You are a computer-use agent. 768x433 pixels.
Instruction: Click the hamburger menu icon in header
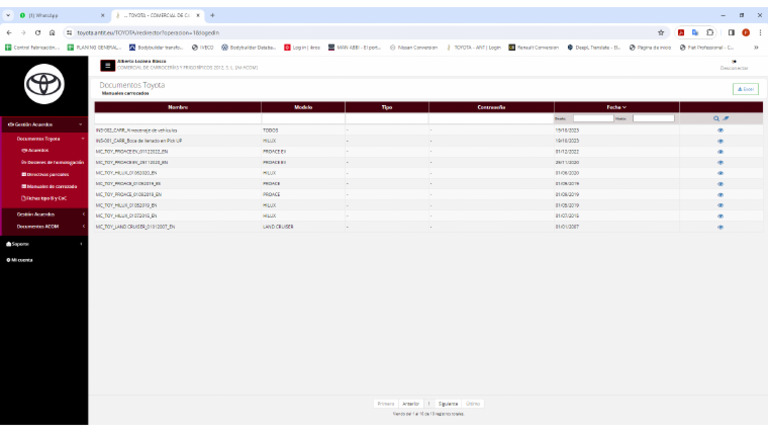coord(107,66)
